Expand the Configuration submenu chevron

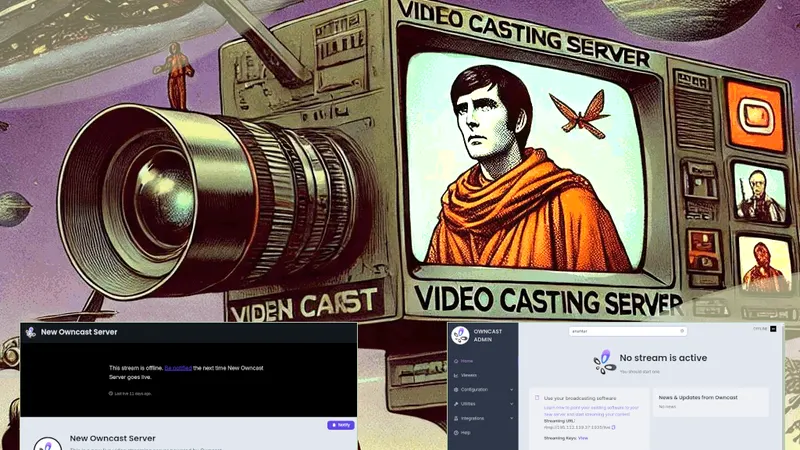coord(511,389)
